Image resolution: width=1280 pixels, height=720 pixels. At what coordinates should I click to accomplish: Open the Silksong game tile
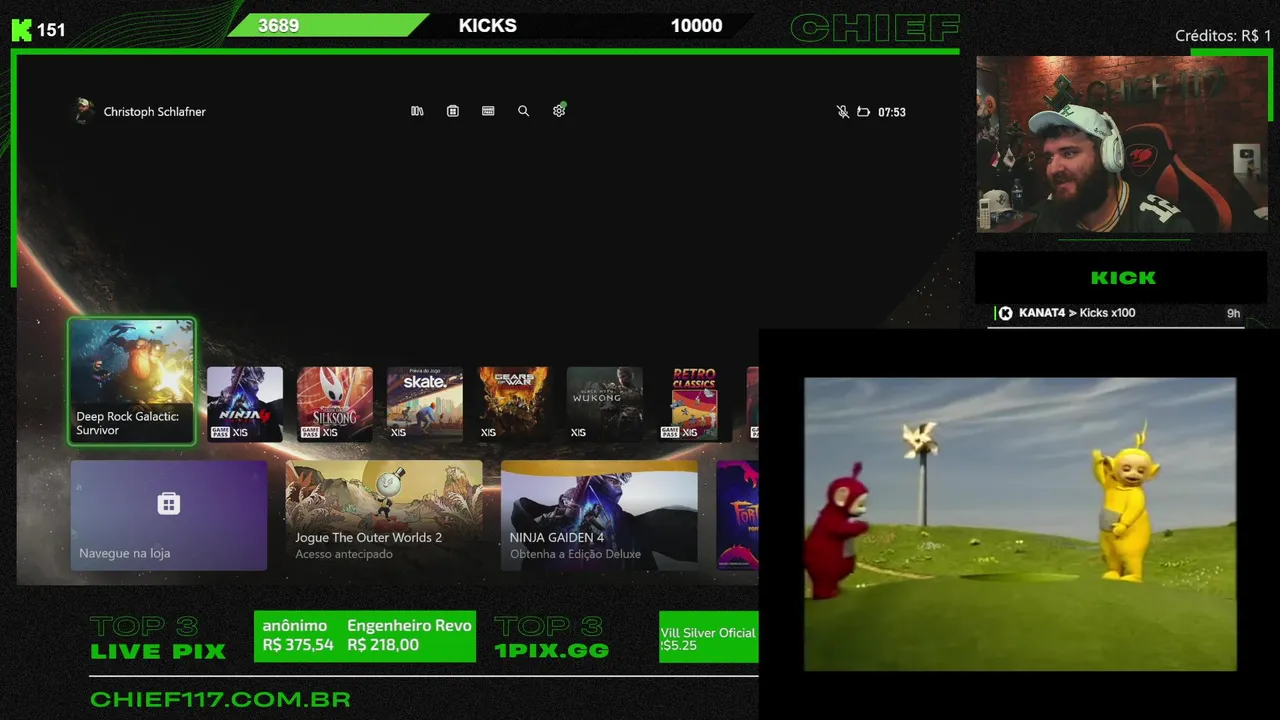[x=335, y=404]
